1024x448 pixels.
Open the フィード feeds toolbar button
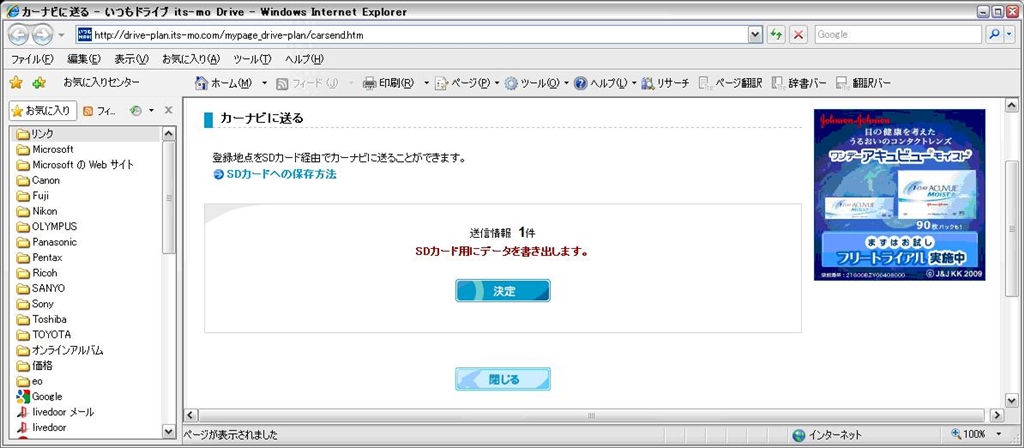coord(307,83)
